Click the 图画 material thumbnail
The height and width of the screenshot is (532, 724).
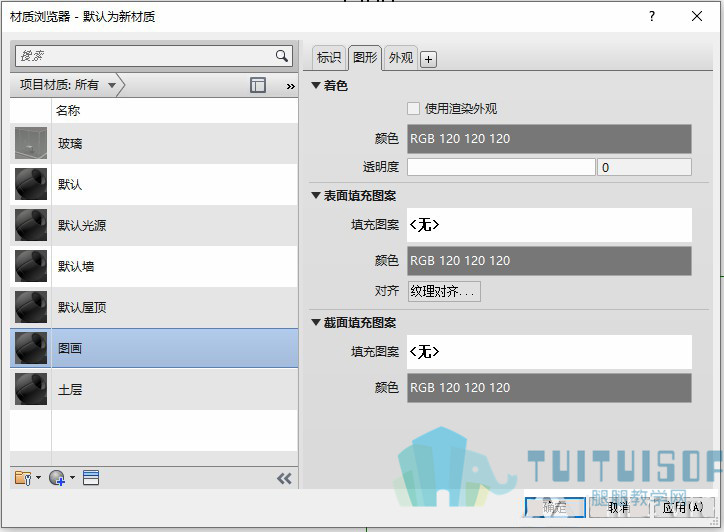(31, 348)
